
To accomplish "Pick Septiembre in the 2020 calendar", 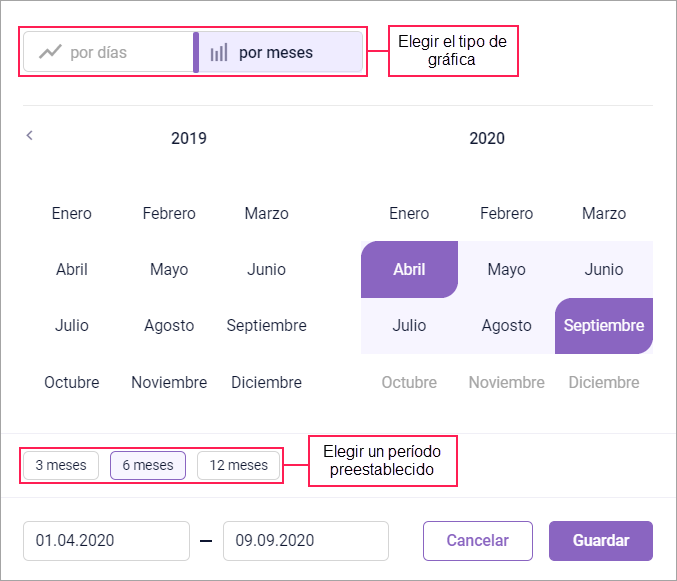I will [604, 325].
